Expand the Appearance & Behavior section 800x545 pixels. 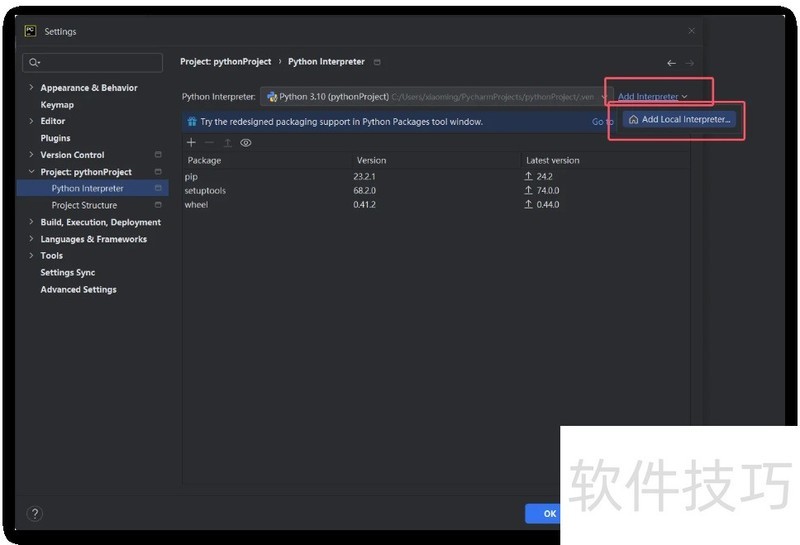31,88
